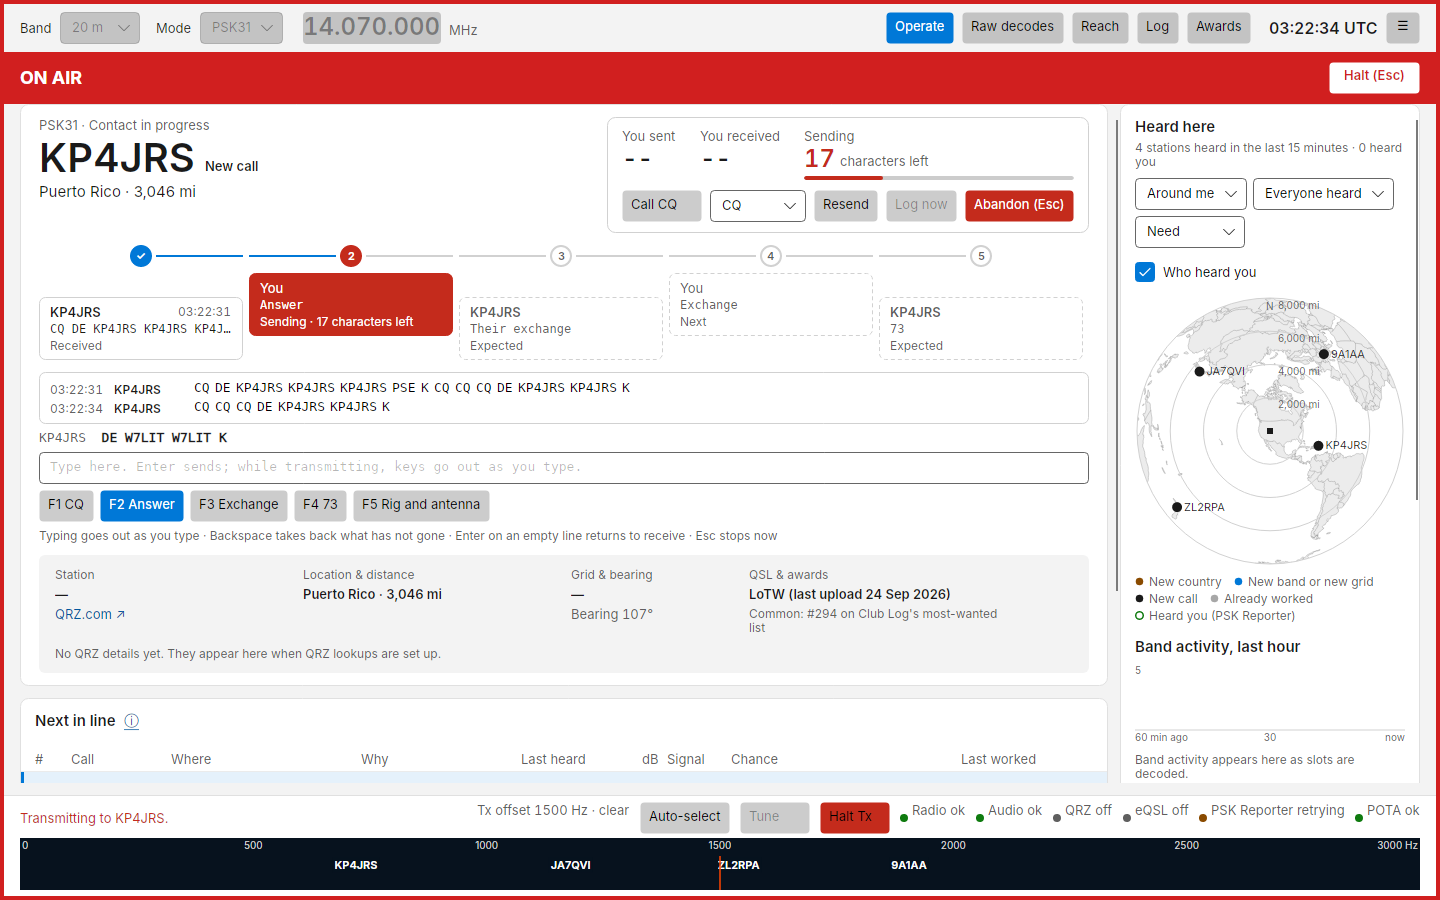
Task: Click the Halt Tx button
Action: (854, 817)
